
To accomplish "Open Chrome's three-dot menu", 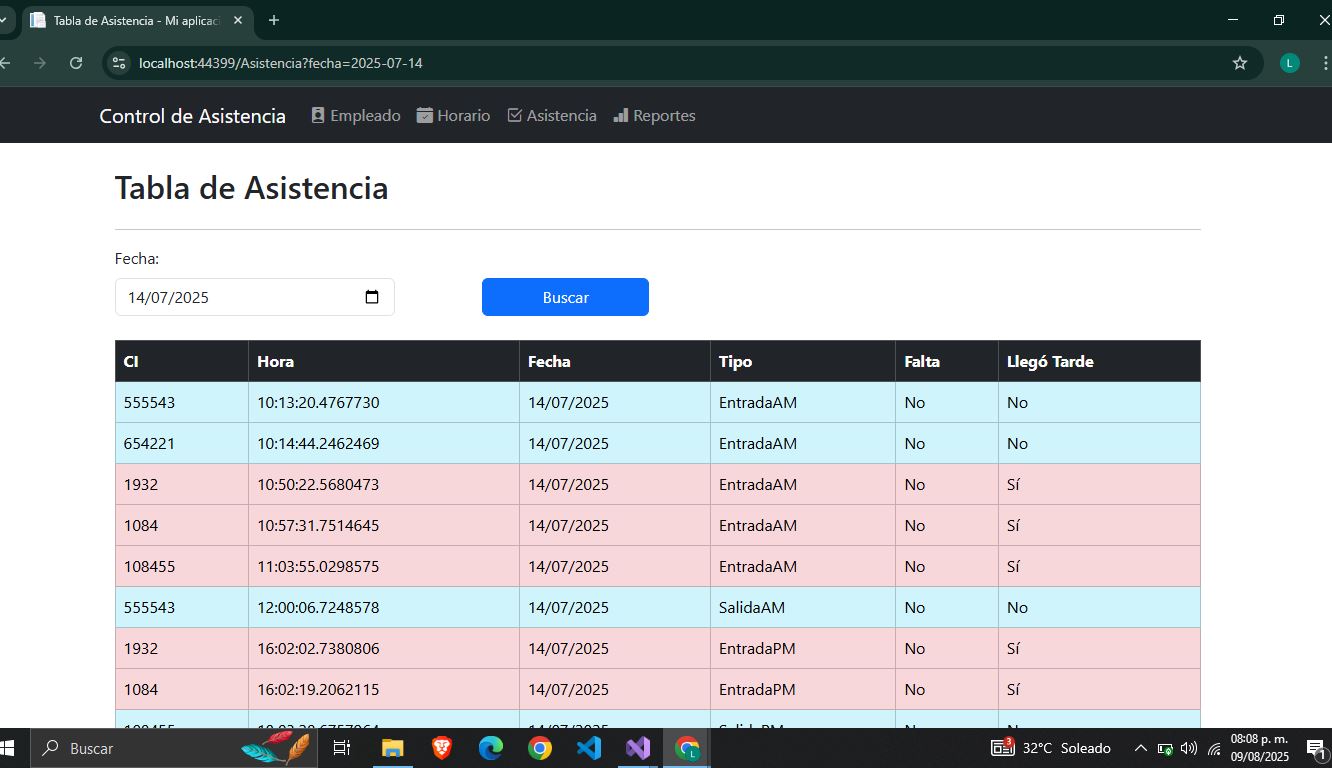I will [x=1325, y=63].
